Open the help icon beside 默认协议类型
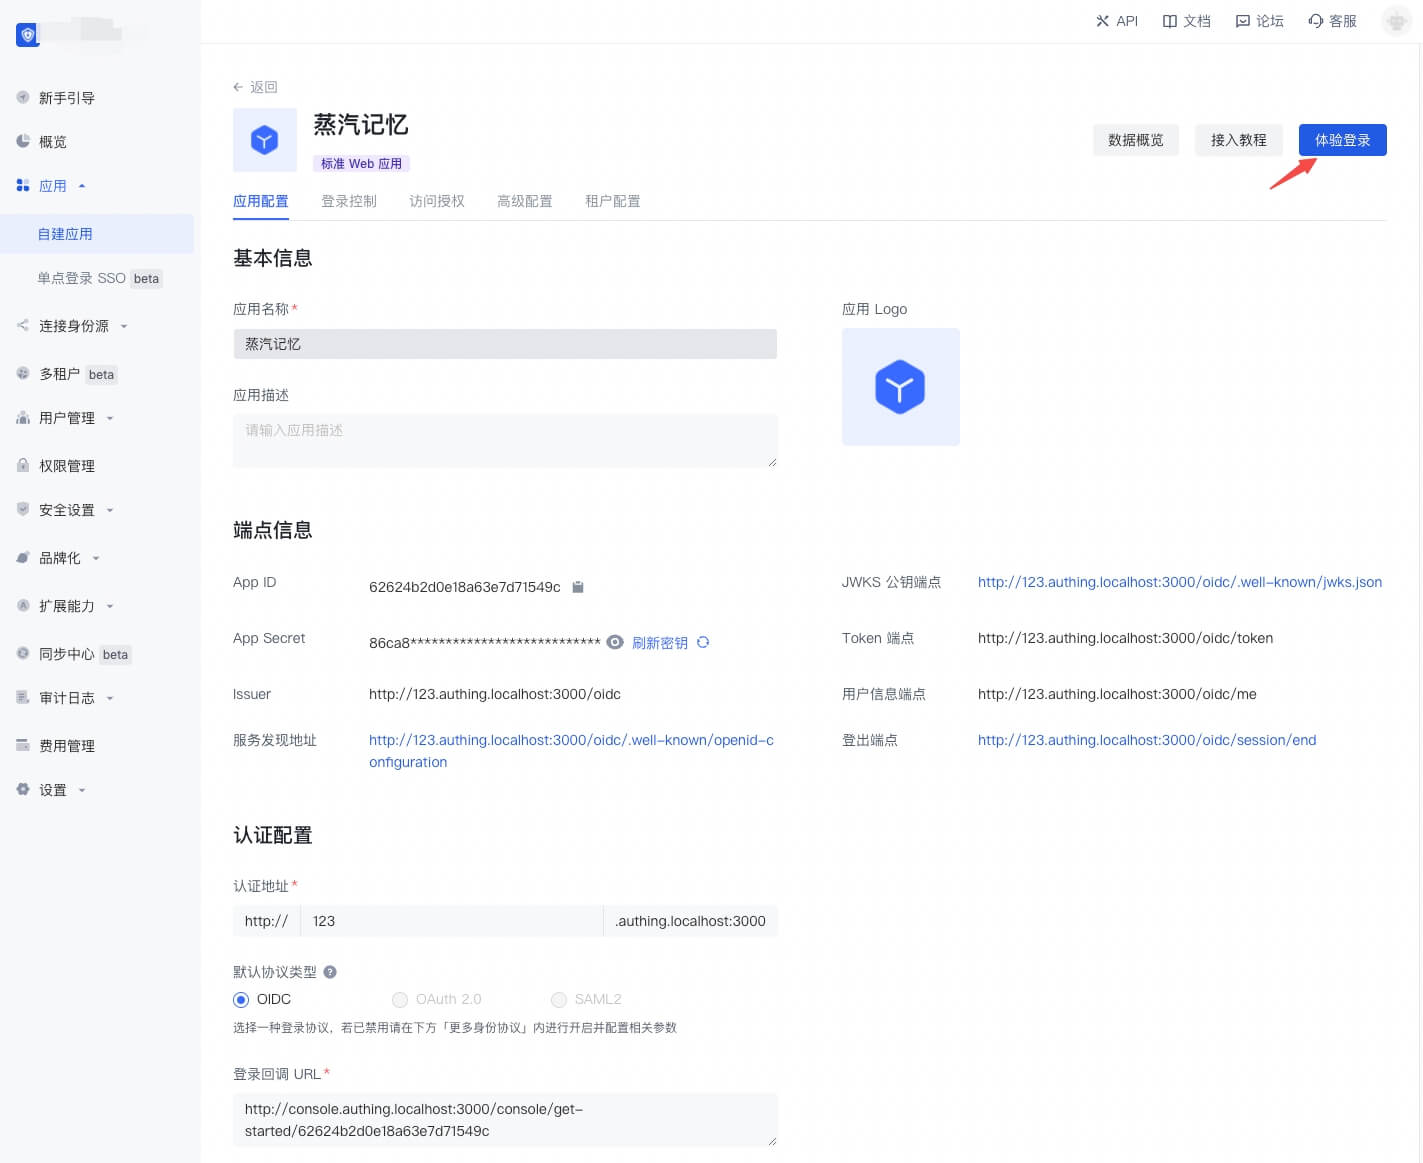 (330, 972)
